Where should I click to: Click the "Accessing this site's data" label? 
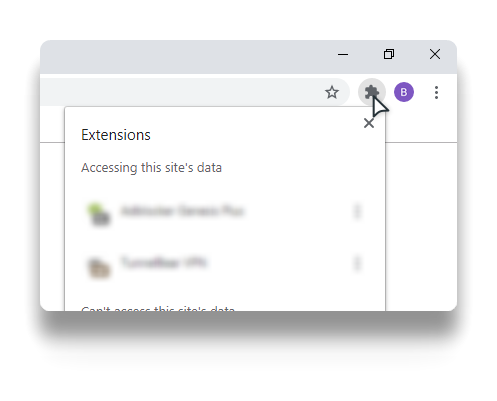tap(151, 168)
